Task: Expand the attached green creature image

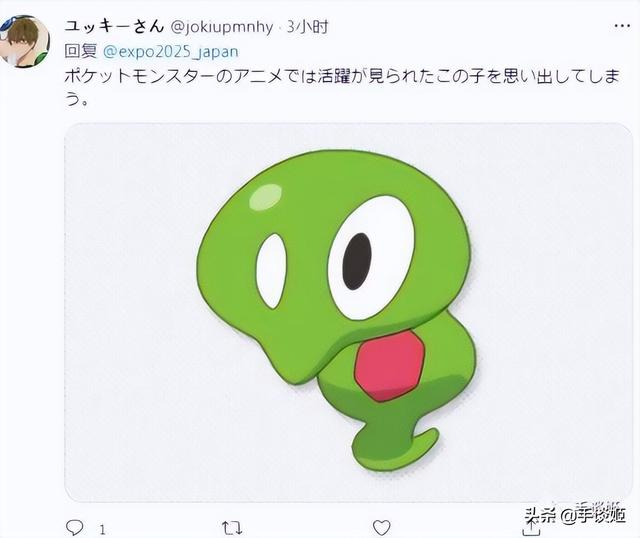Action: [x=348, y=312]
